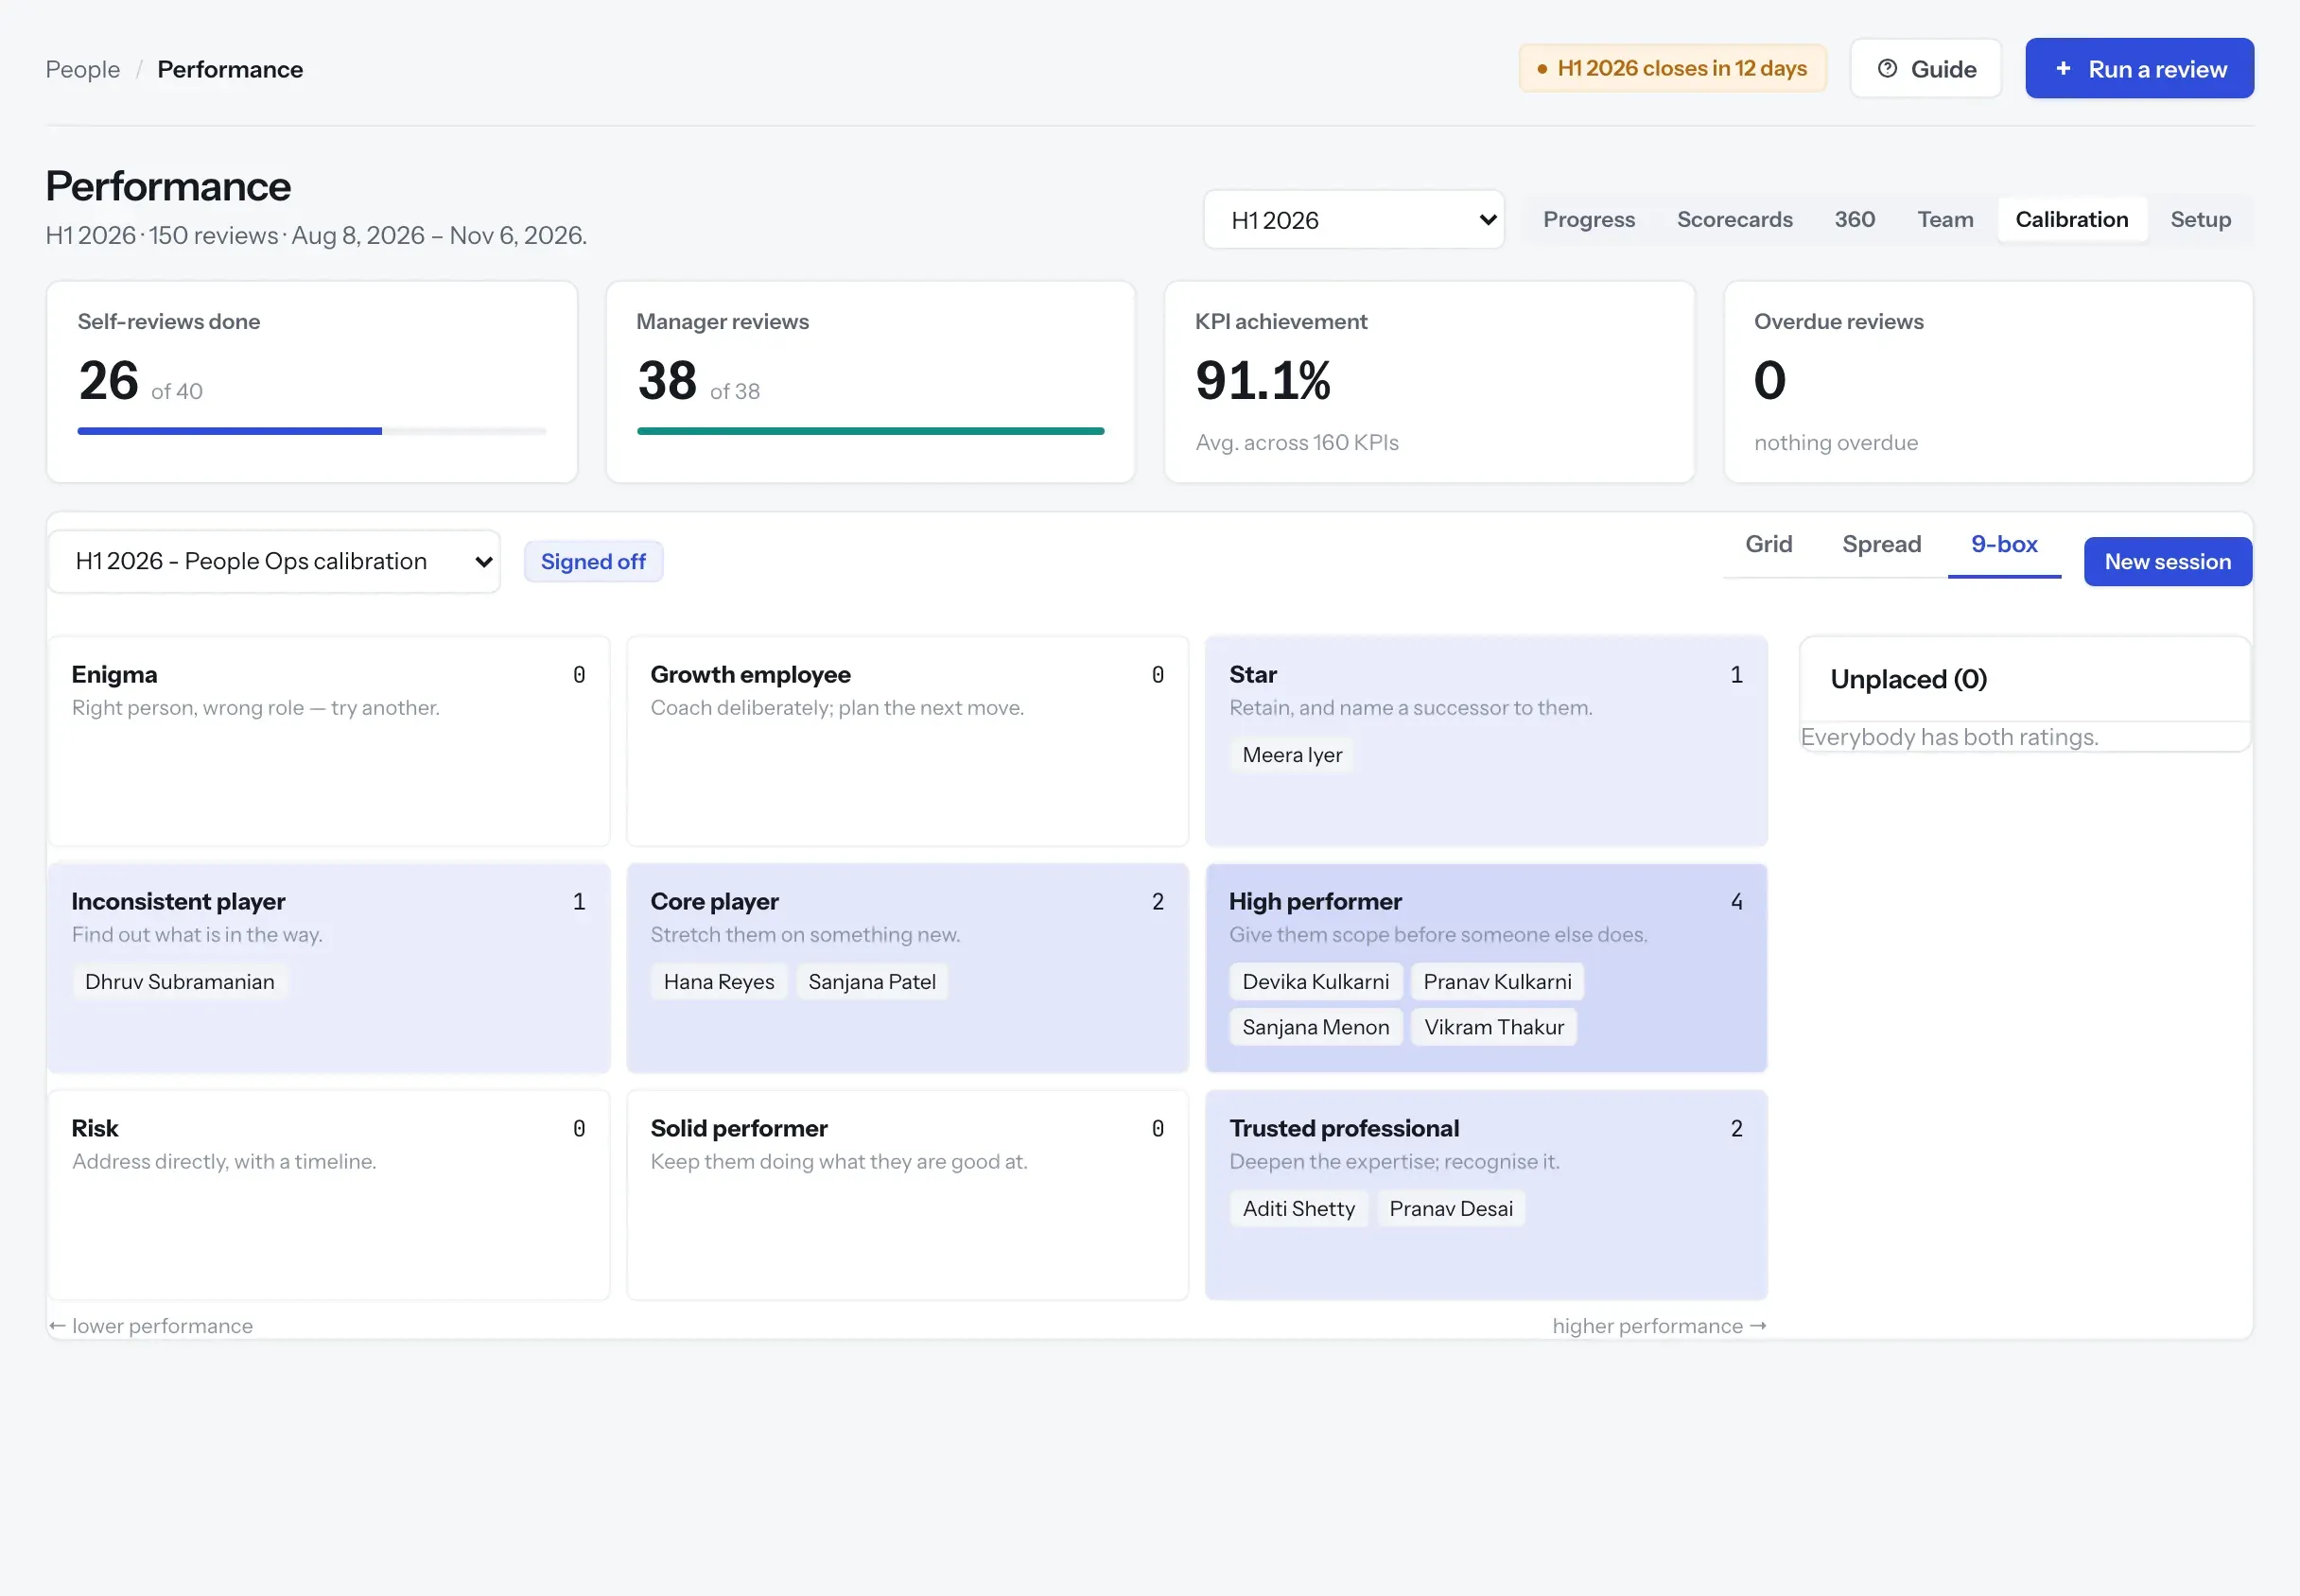
Task: Open the 360 tab
Action: (1854, 220)
